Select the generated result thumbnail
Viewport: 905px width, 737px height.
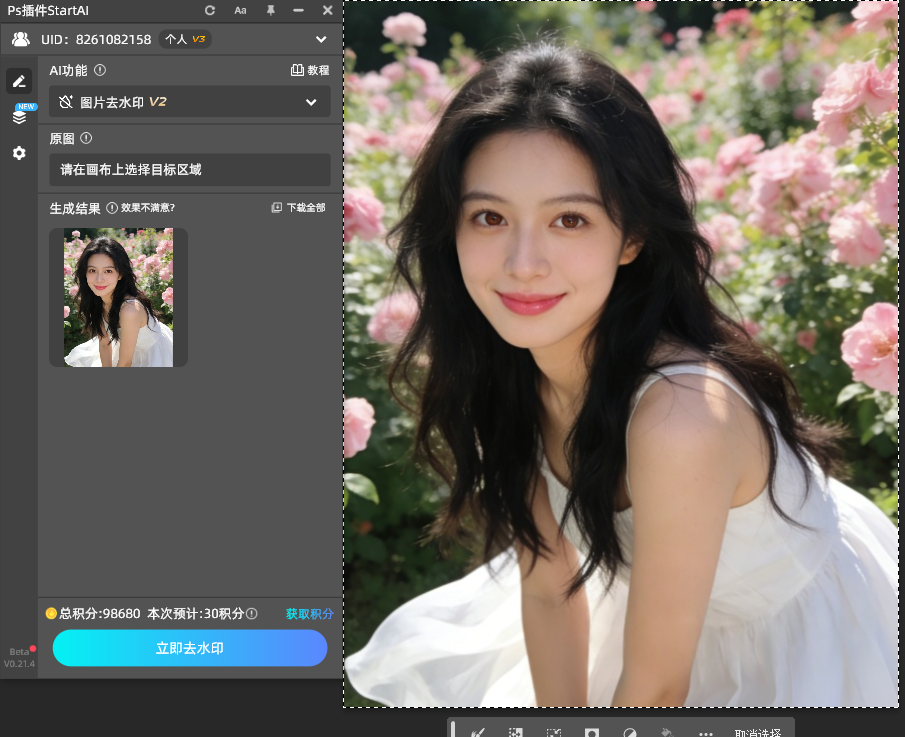tap(118, 297)
